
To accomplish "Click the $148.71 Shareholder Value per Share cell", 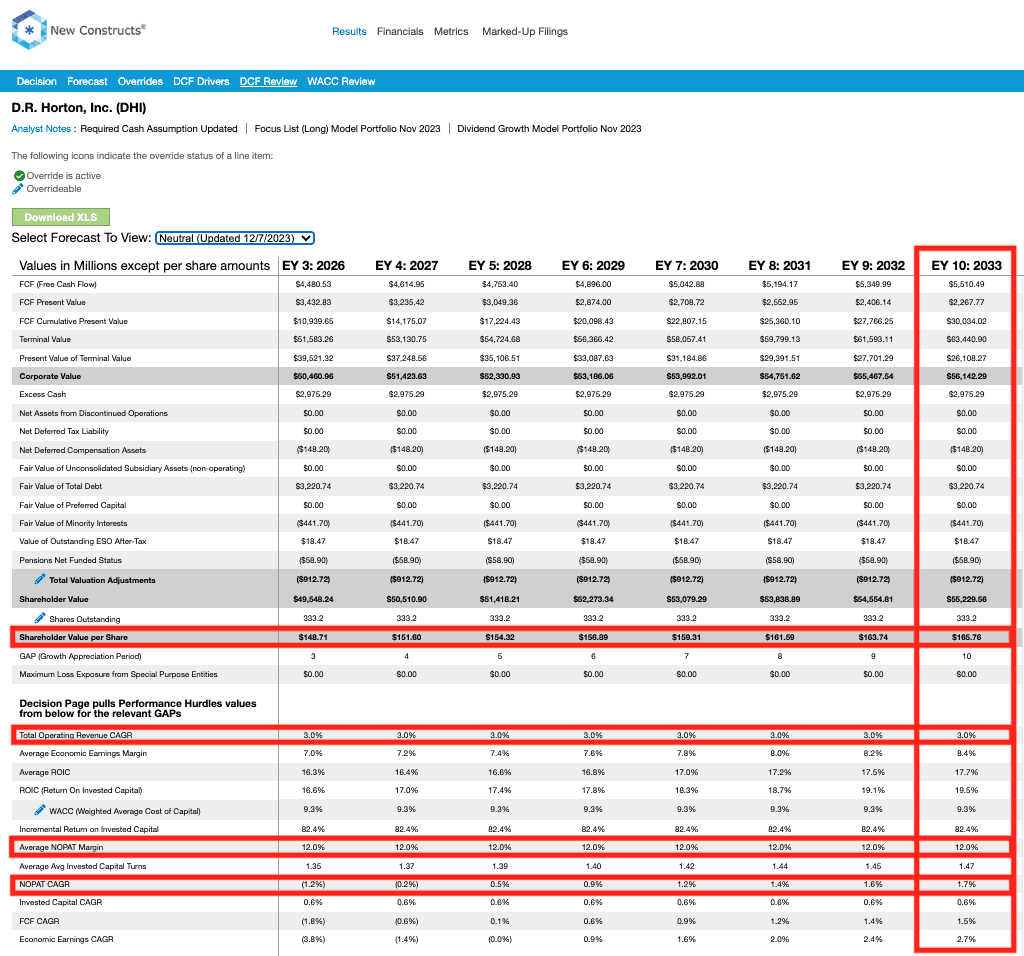I will (313, 637).
